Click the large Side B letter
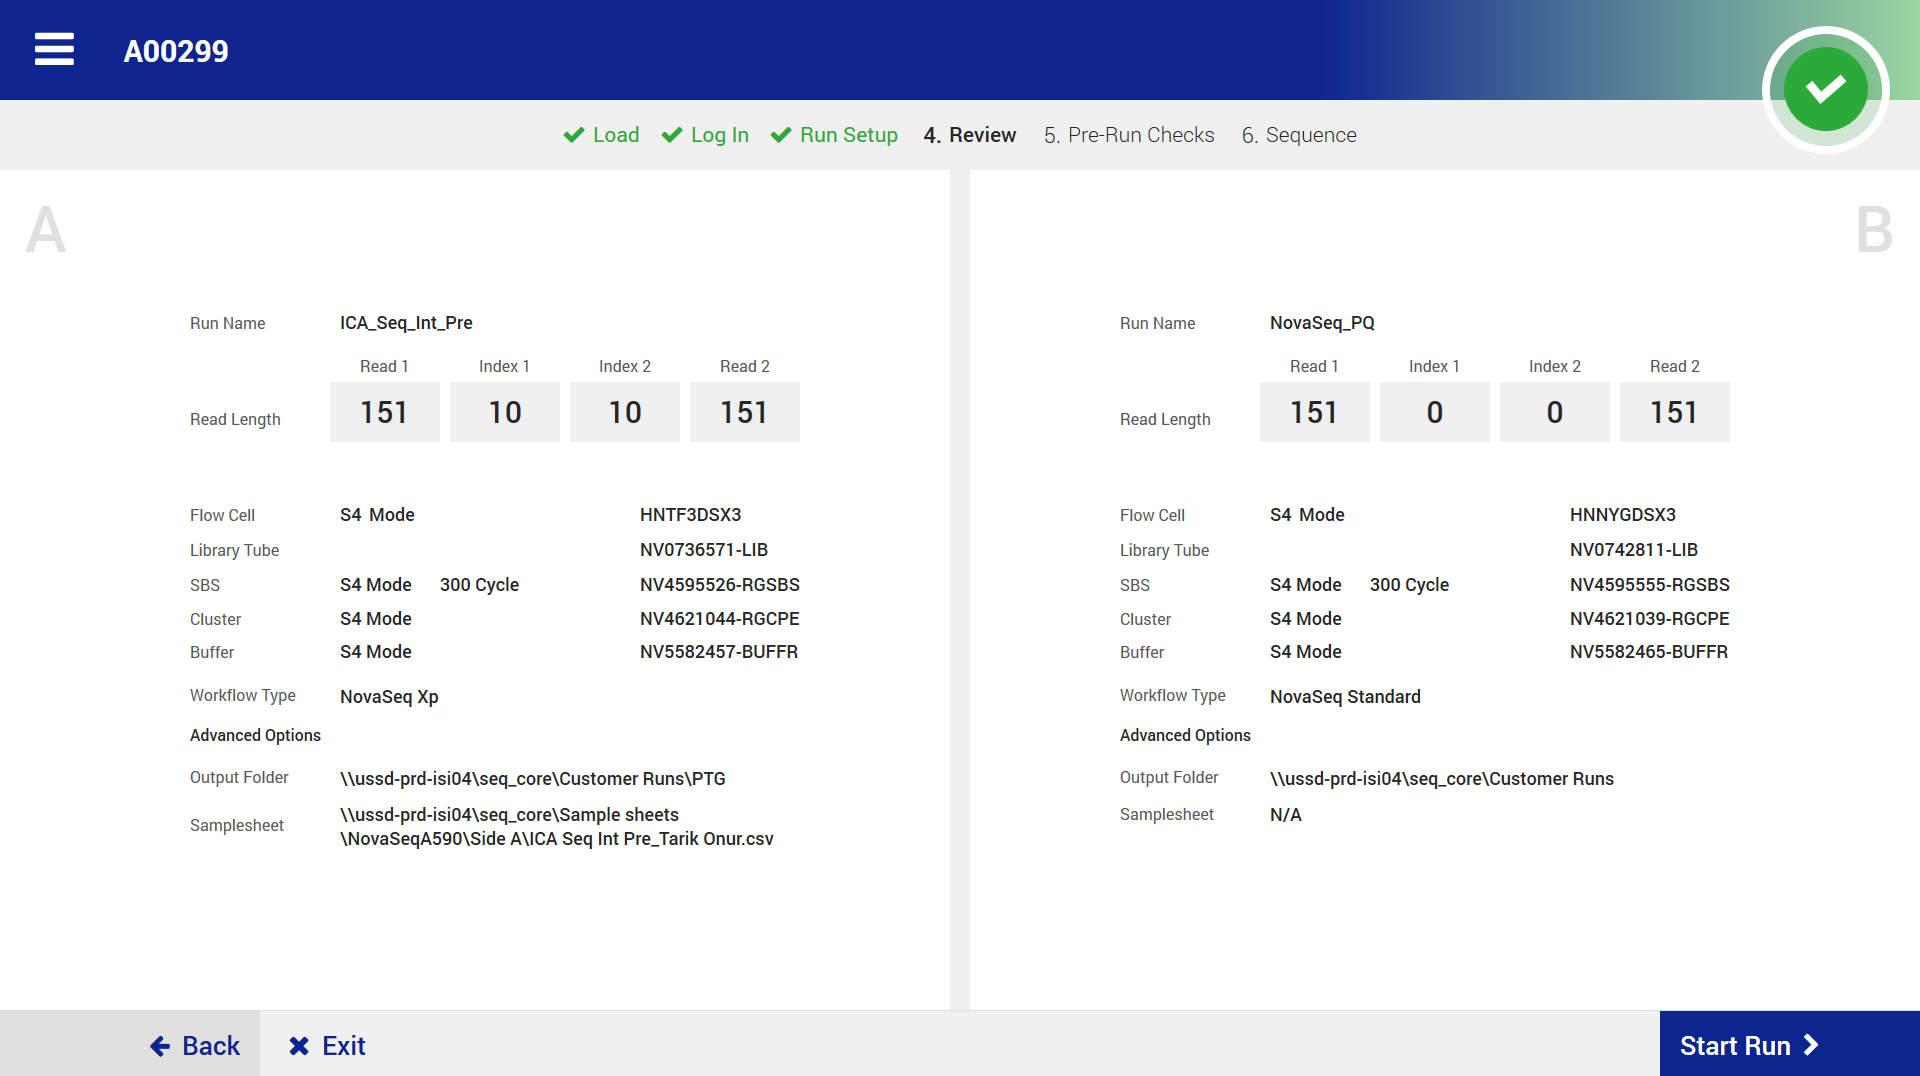The image size is (1920, 1076). tap(1874, 230)
